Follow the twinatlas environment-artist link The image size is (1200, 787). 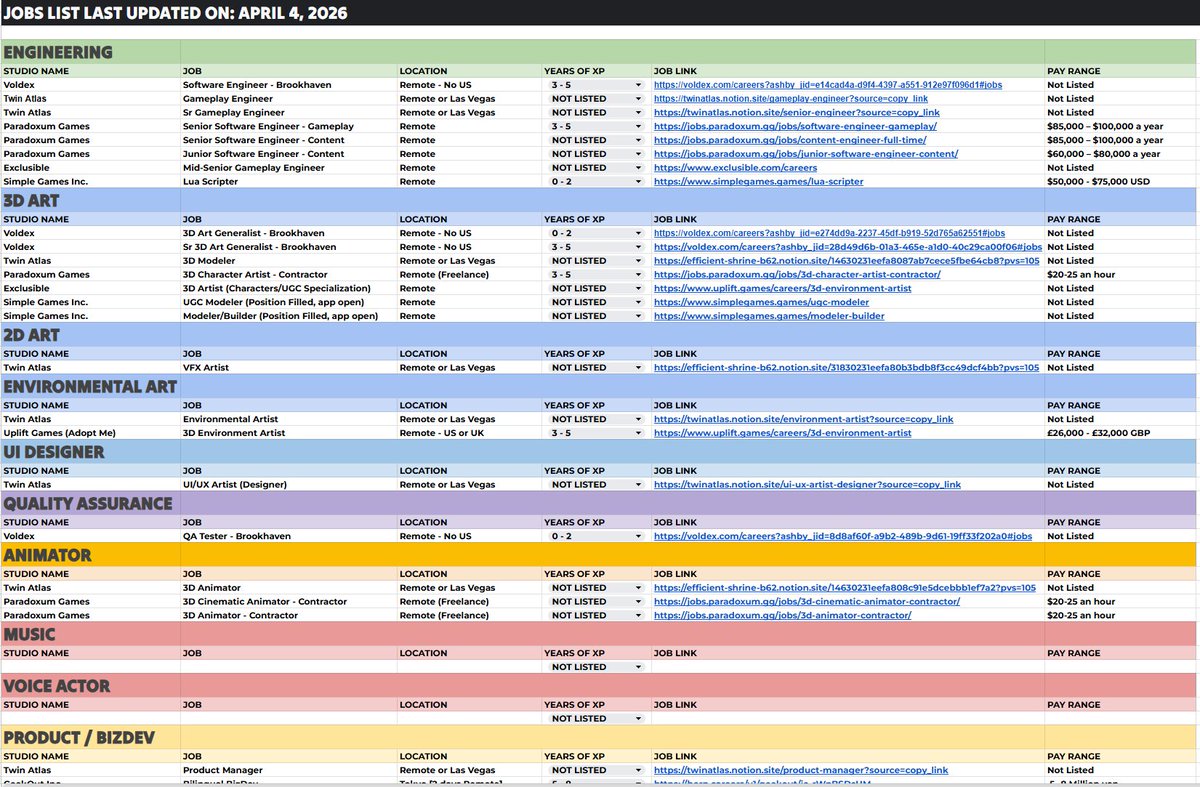pos(804,419)
